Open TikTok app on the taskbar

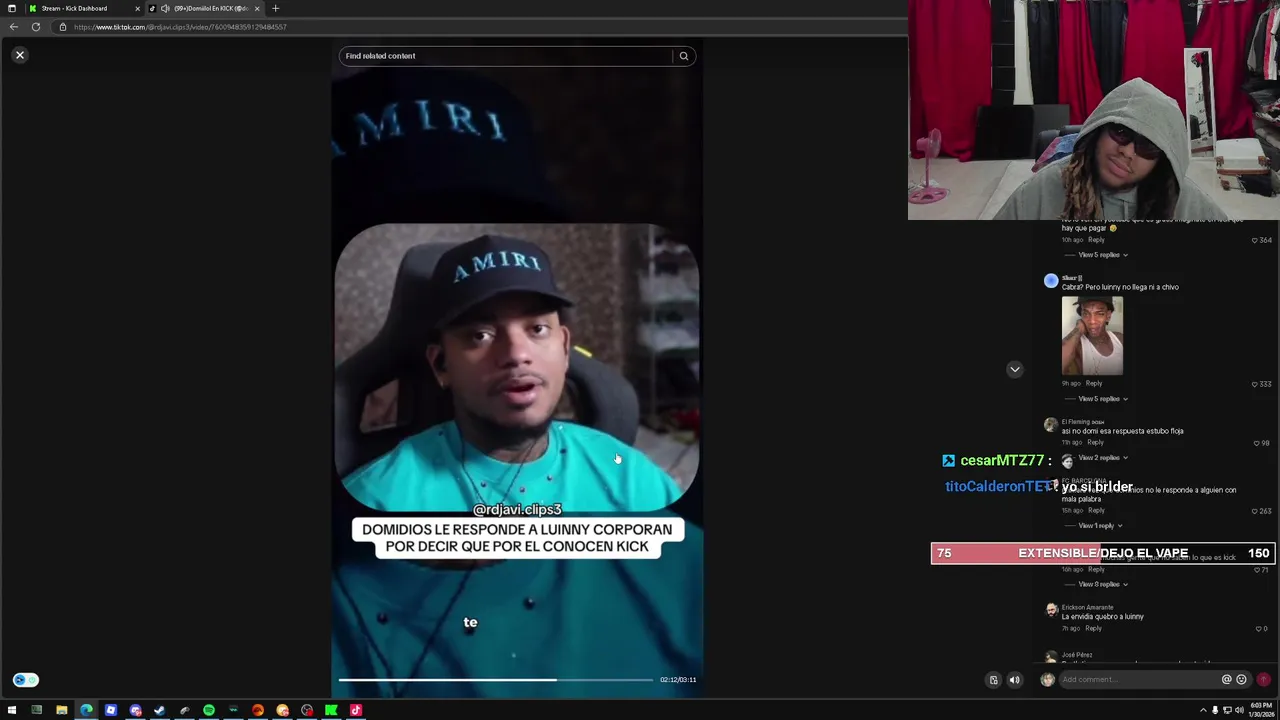(355, 711)
